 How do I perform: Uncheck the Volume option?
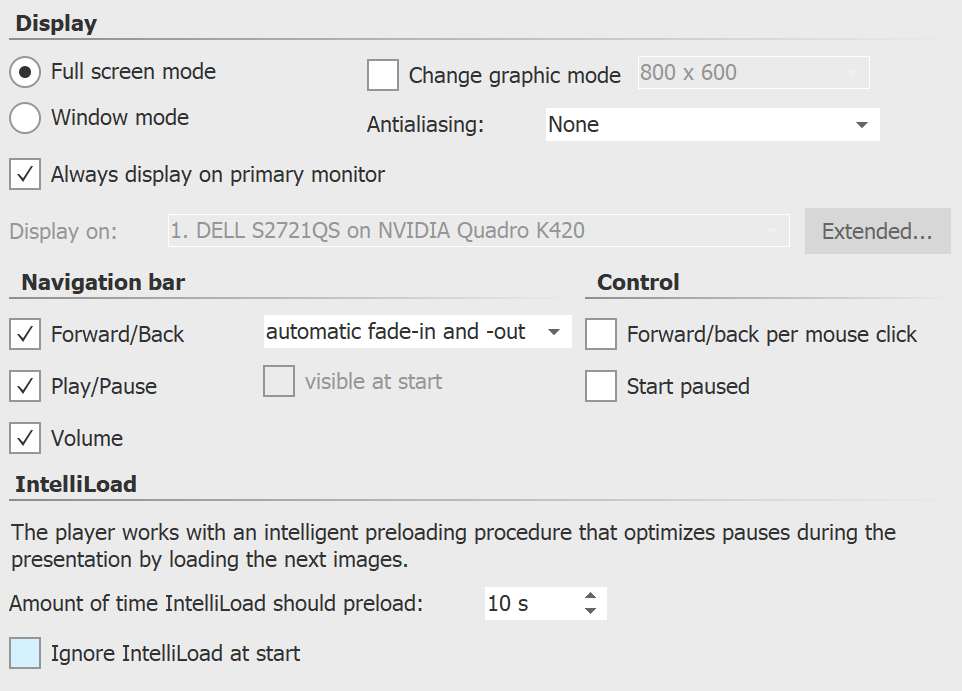(x=25, y=438)
